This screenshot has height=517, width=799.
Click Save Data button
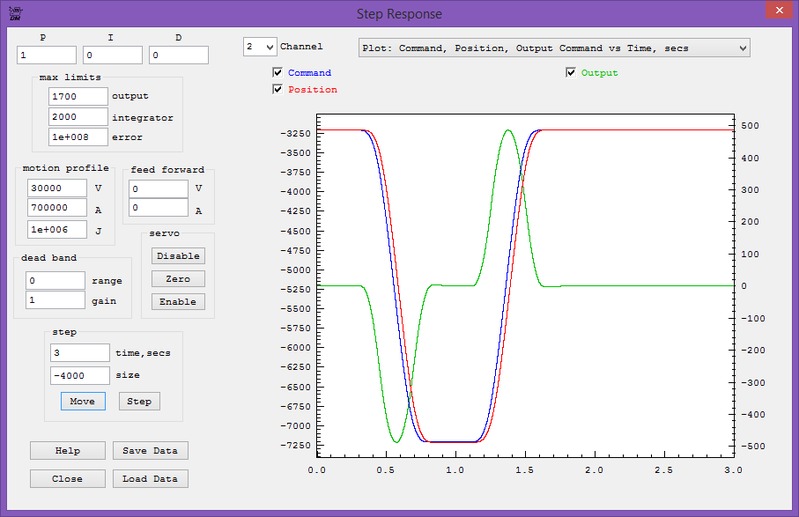150,451
